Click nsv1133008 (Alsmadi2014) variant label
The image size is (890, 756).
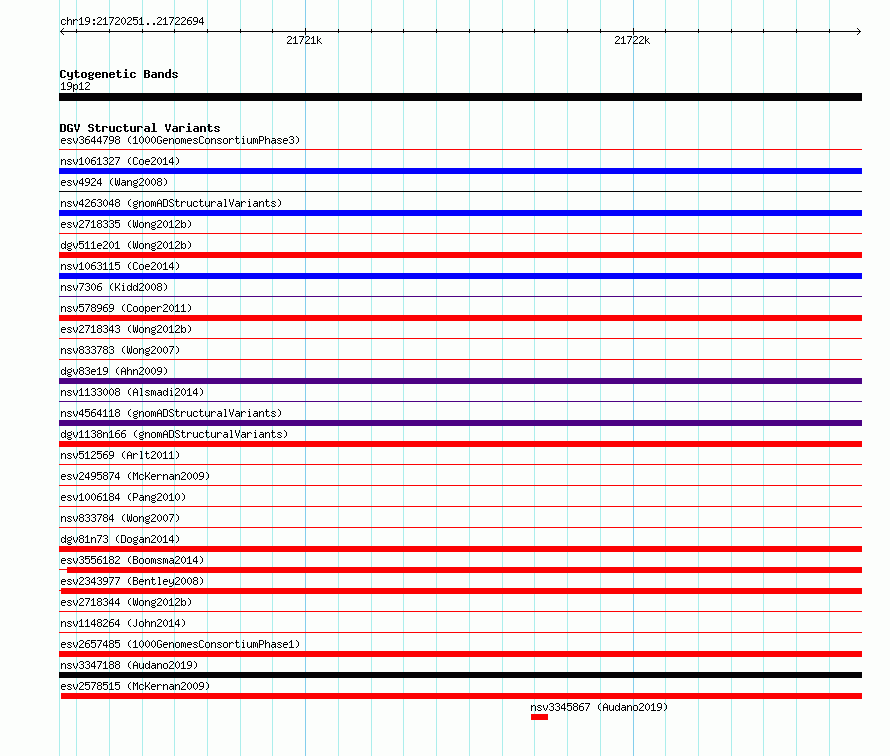[132, 392]
